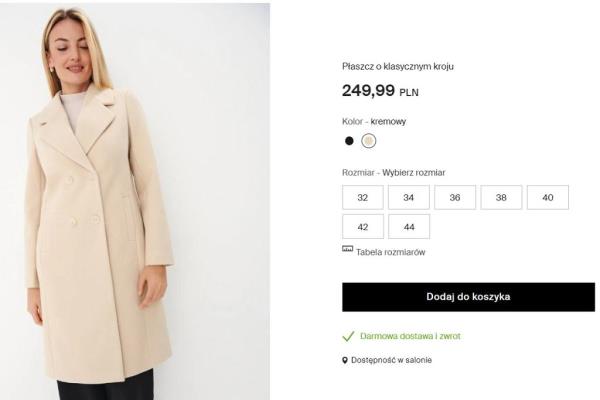
Task: Click the ruler icon beside Tabela rozmiarów
Action: [x=347, y=249]
